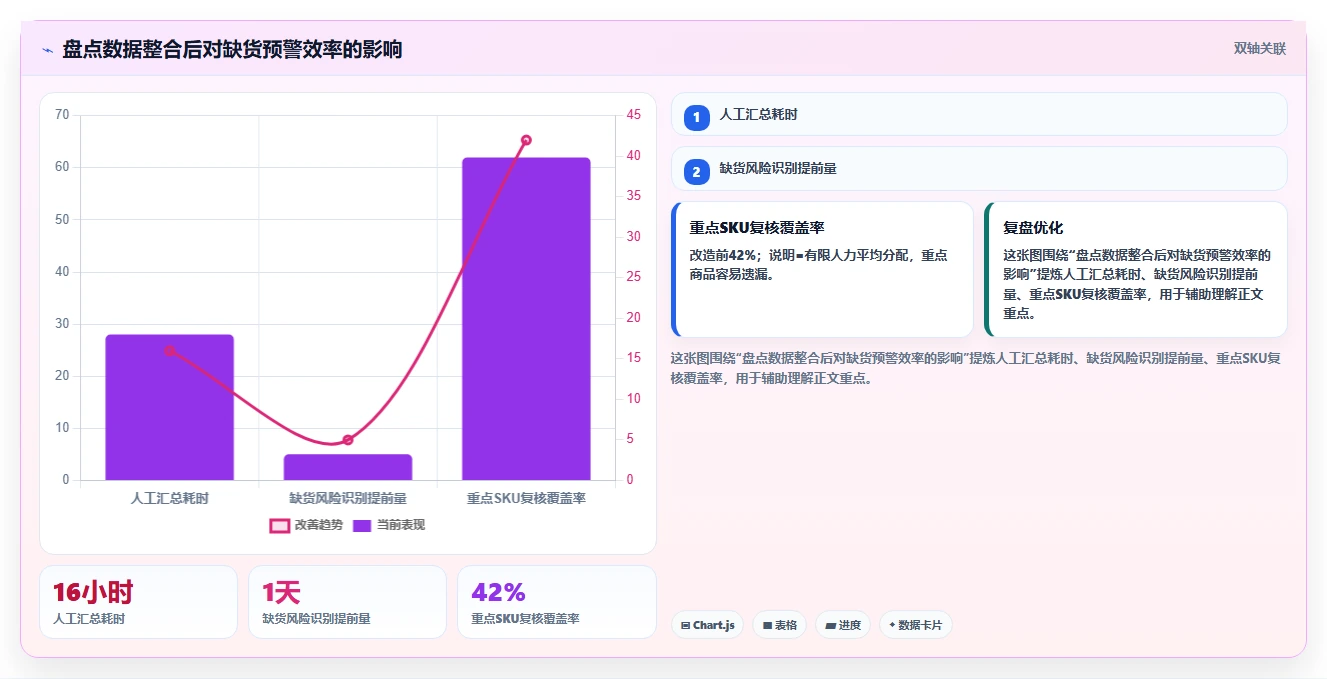
Task: Open the 重点SKU复核覆盖率 info card
Action: click(x=822, y=269)
